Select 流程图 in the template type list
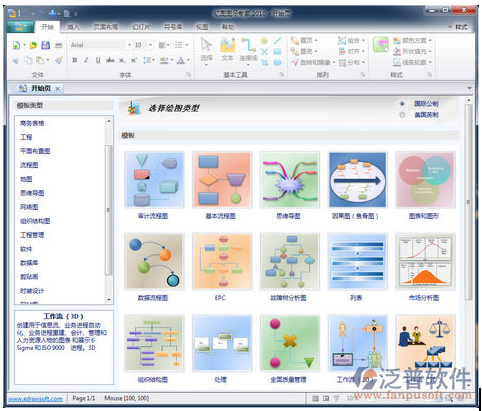This screenshot has width=482, height=411. (x=29, y=165)
